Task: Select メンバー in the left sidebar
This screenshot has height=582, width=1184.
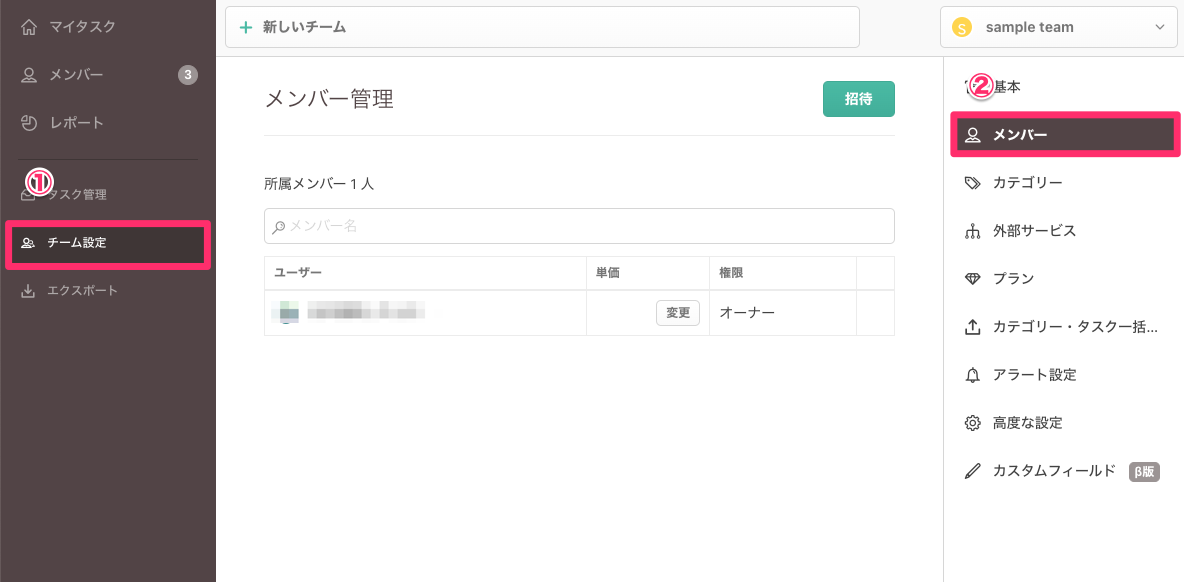Action: click(x=76, y=75)
